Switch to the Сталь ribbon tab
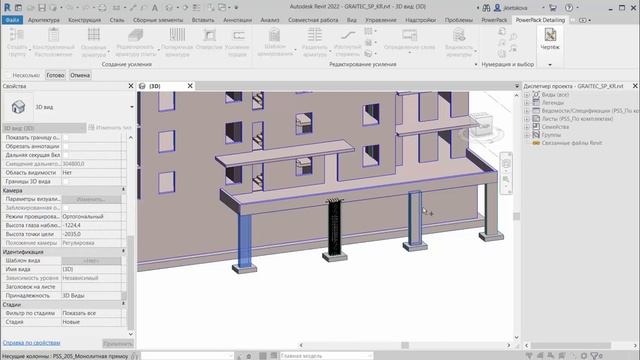The height and width of the screenshot is (360, 640). click(117, 20)
